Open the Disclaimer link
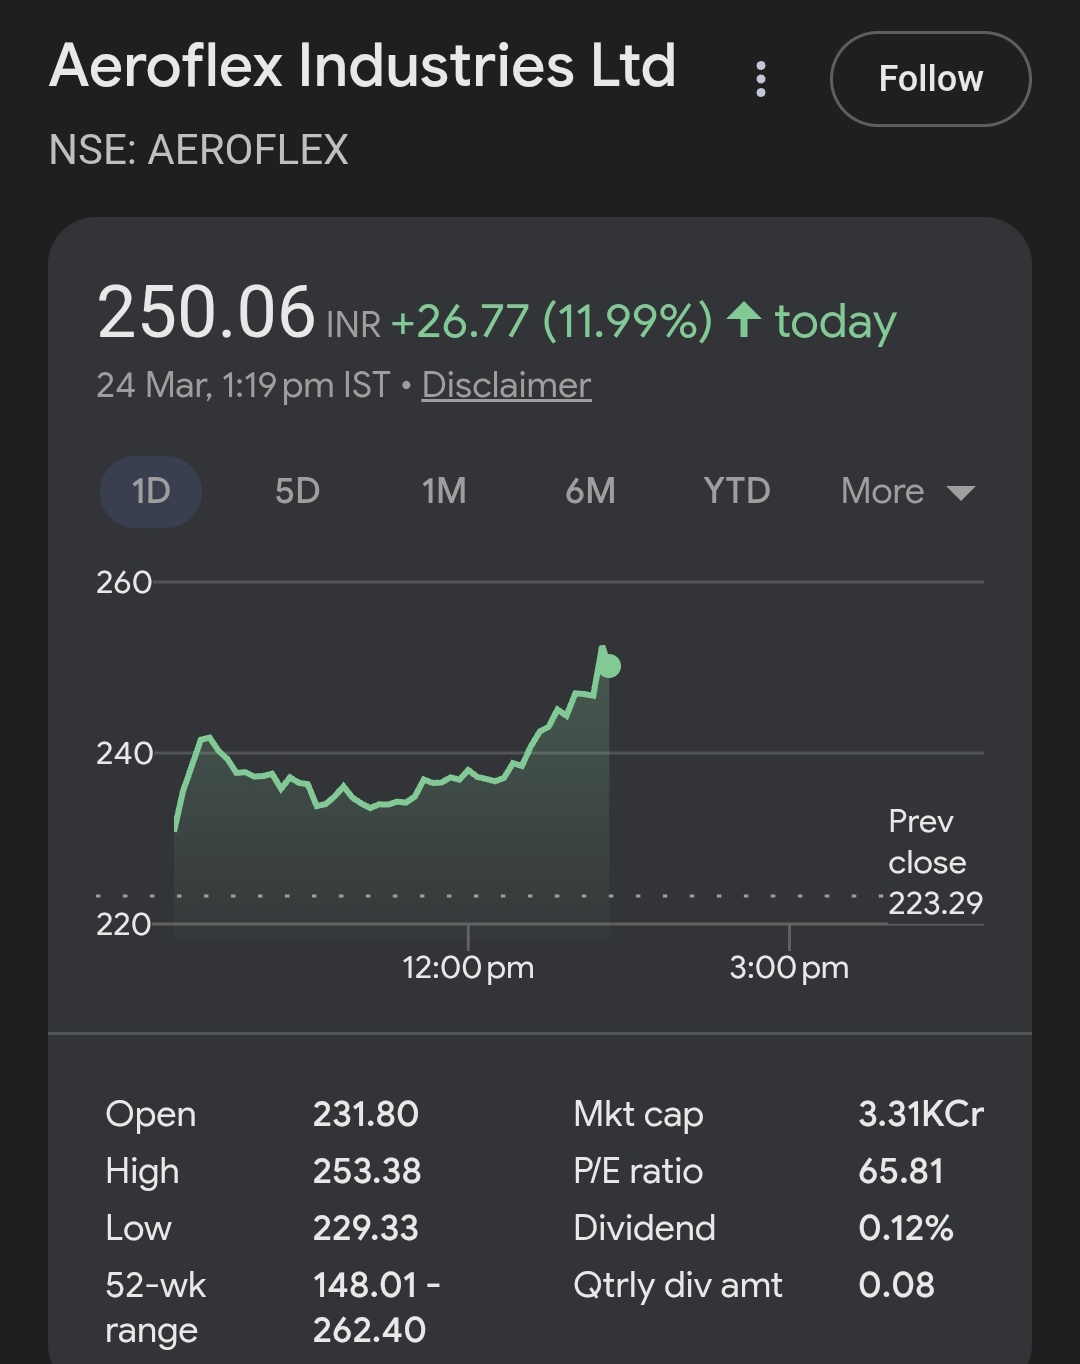 506,385
